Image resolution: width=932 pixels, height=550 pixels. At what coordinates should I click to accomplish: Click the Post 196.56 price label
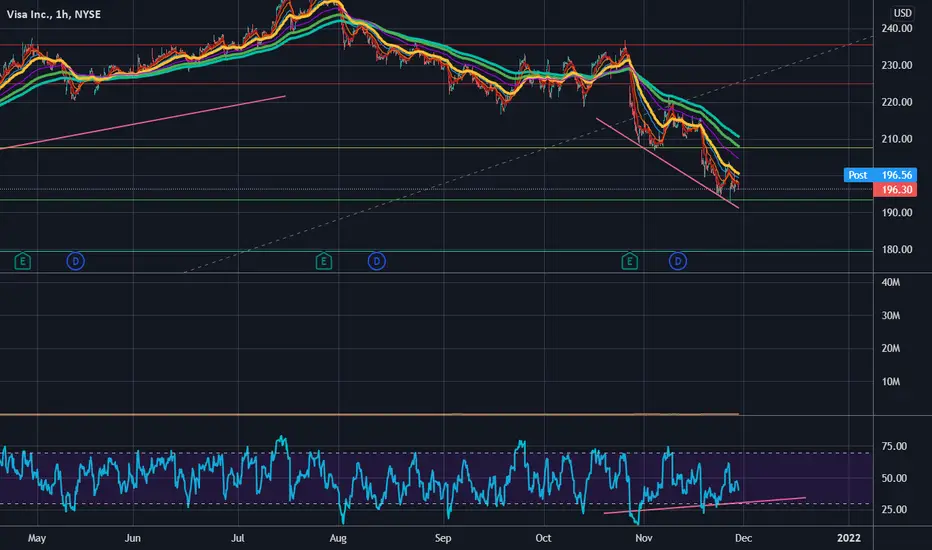tap(880, 175)
